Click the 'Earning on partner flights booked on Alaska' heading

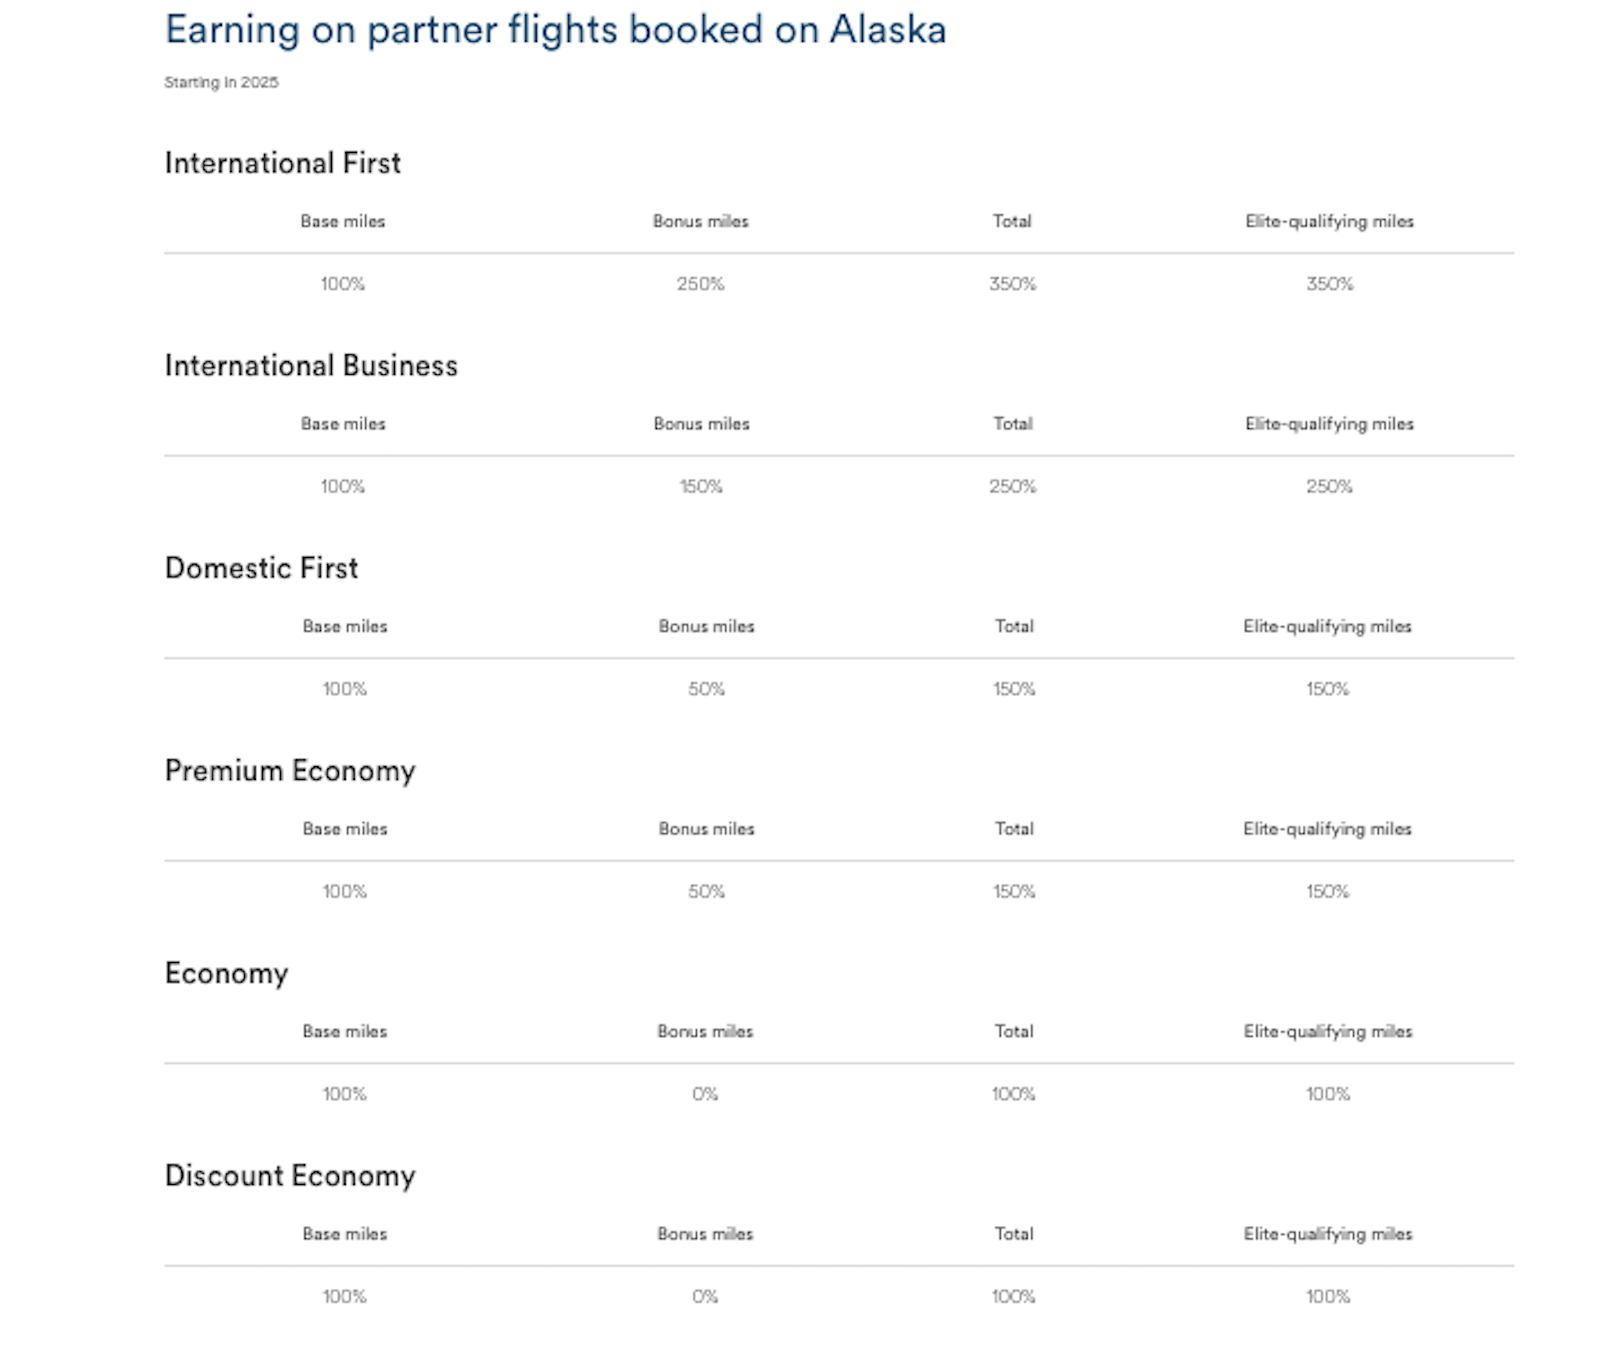point(555,30)
